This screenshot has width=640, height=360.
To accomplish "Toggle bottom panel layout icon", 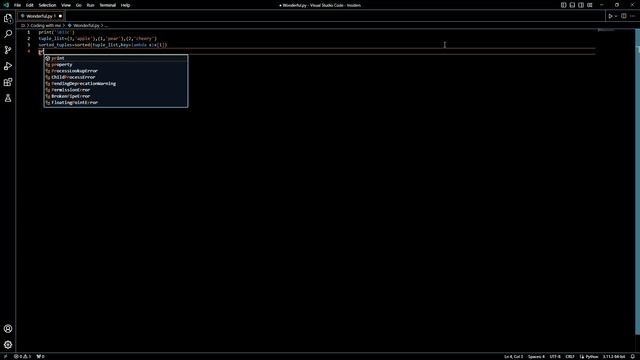I will [572, 5].
